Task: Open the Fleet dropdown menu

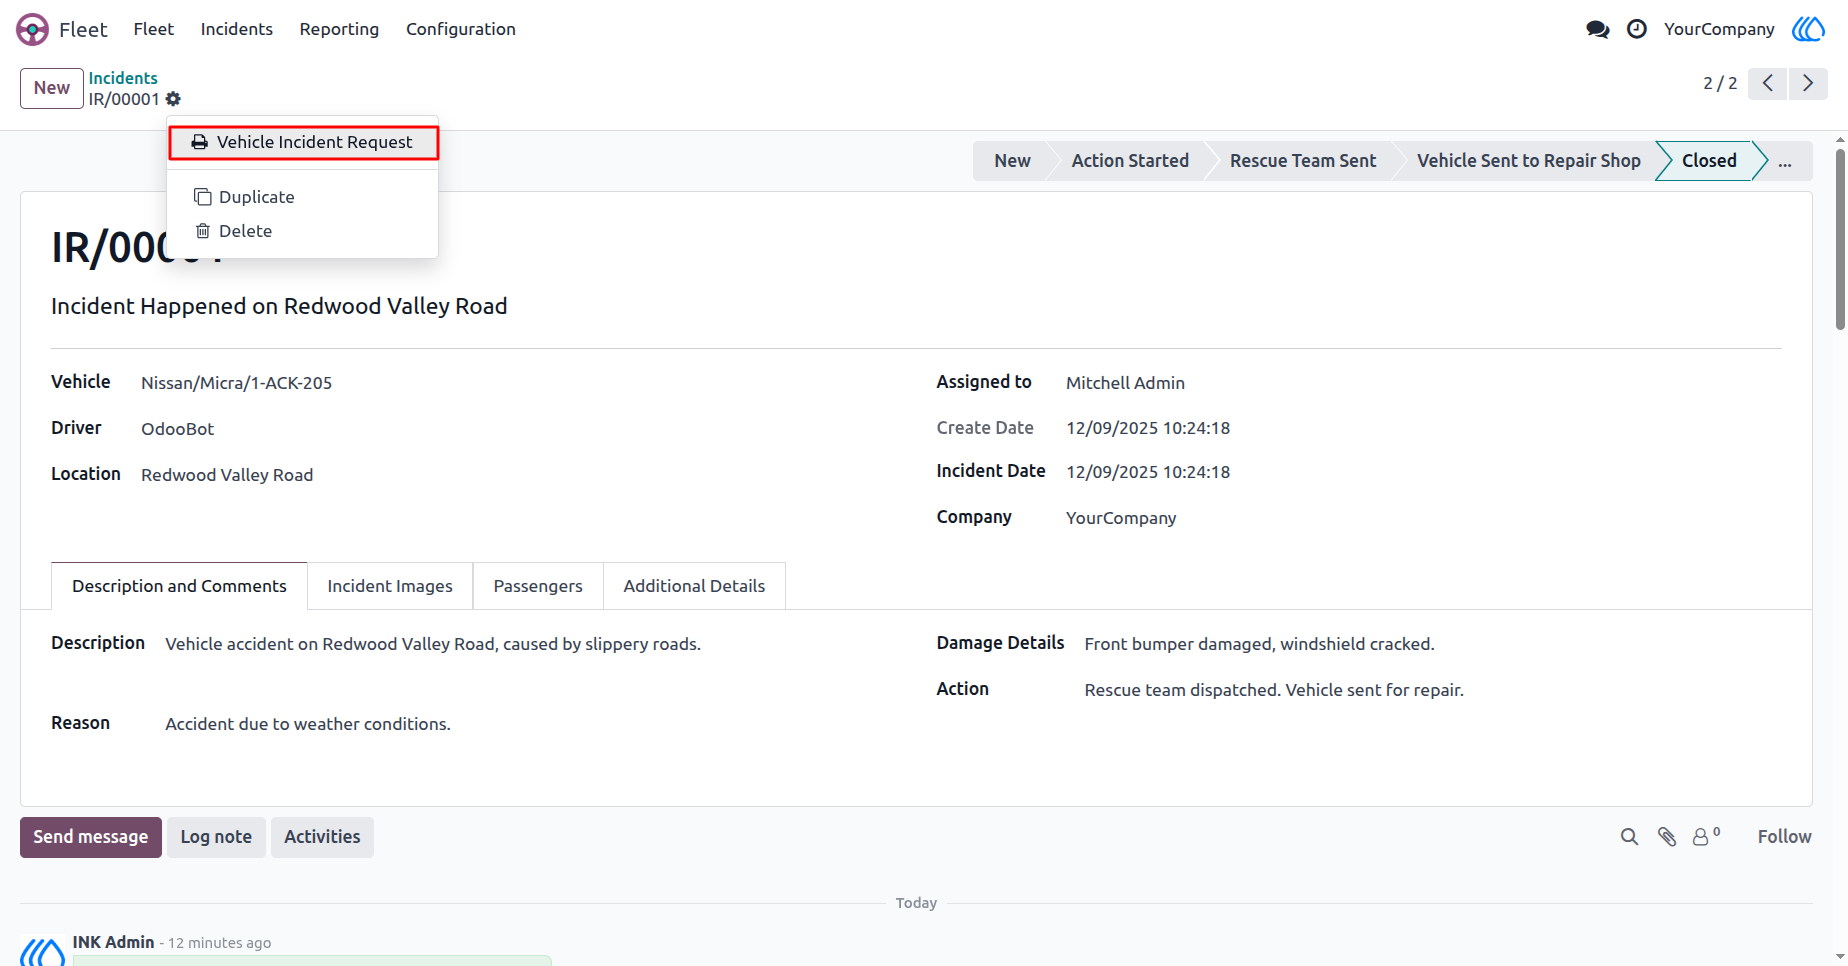Action: coord(153,29)
